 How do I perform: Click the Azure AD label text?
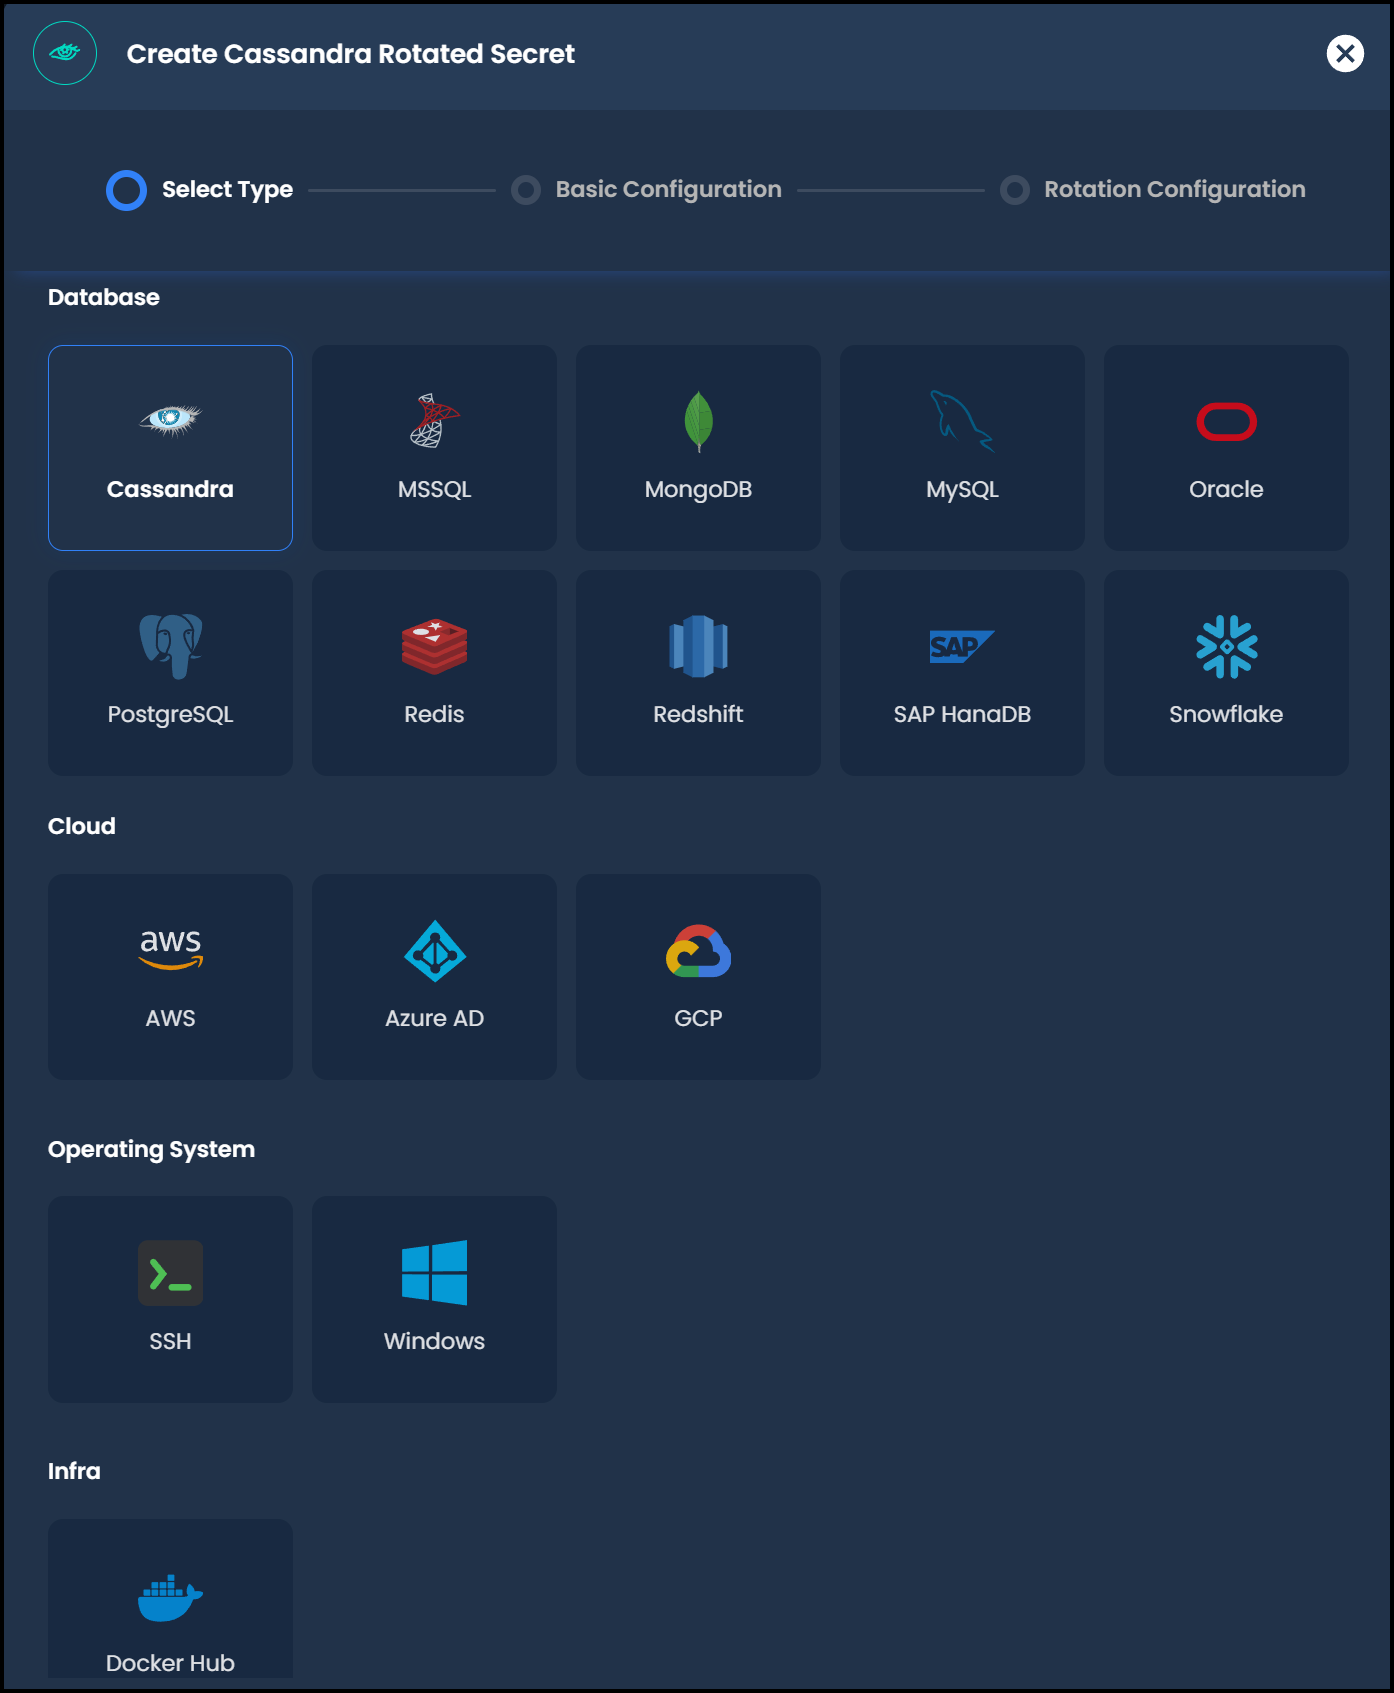[x=434, y=1018]
